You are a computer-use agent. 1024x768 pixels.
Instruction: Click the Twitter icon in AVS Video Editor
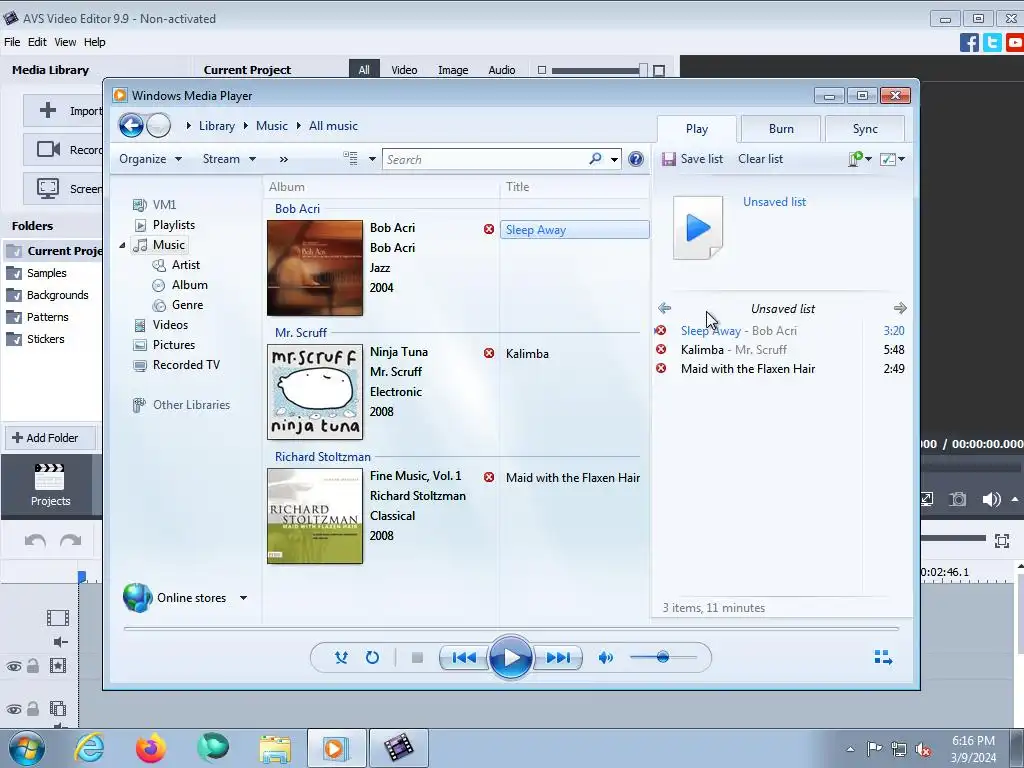pyautogui.click(x=992, y=42)
